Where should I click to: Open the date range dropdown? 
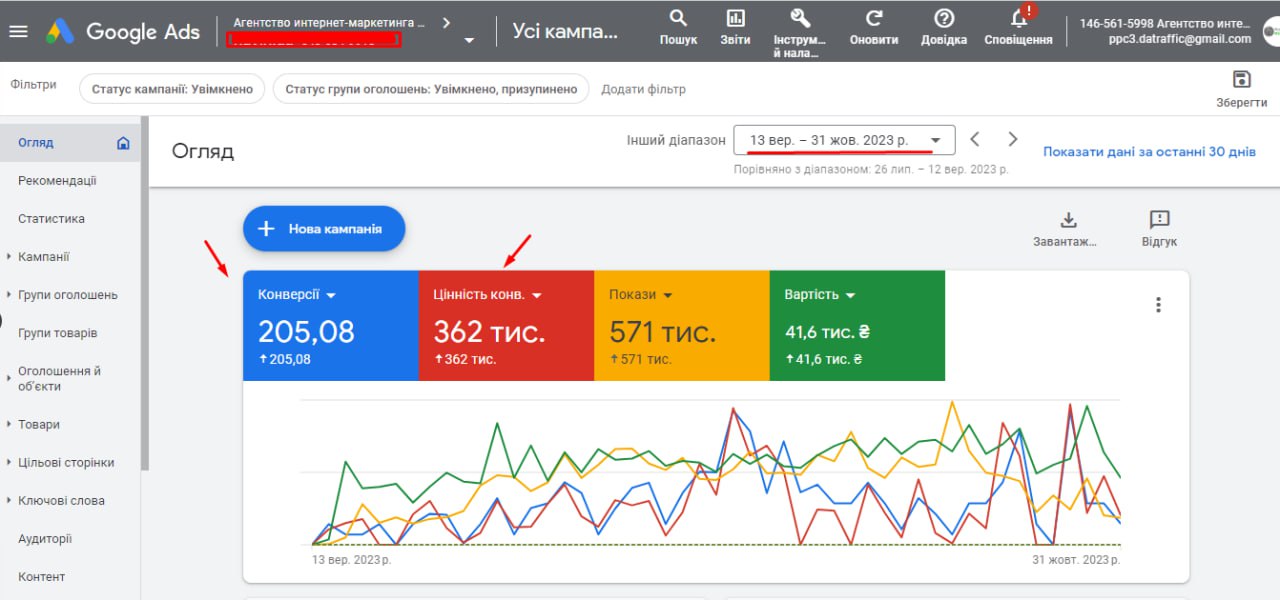point(844,140)
